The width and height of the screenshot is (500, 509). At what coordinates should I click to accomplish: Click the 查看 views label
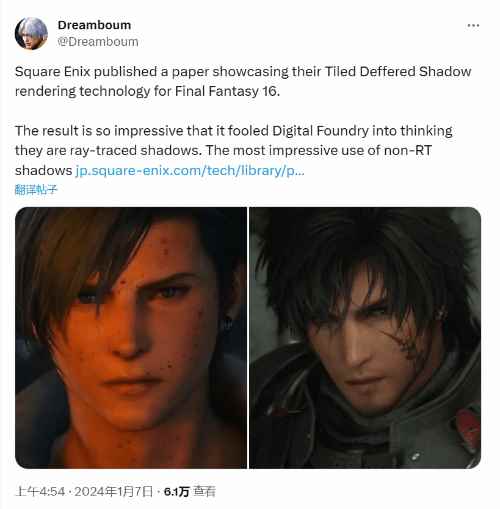click(204, 491)
